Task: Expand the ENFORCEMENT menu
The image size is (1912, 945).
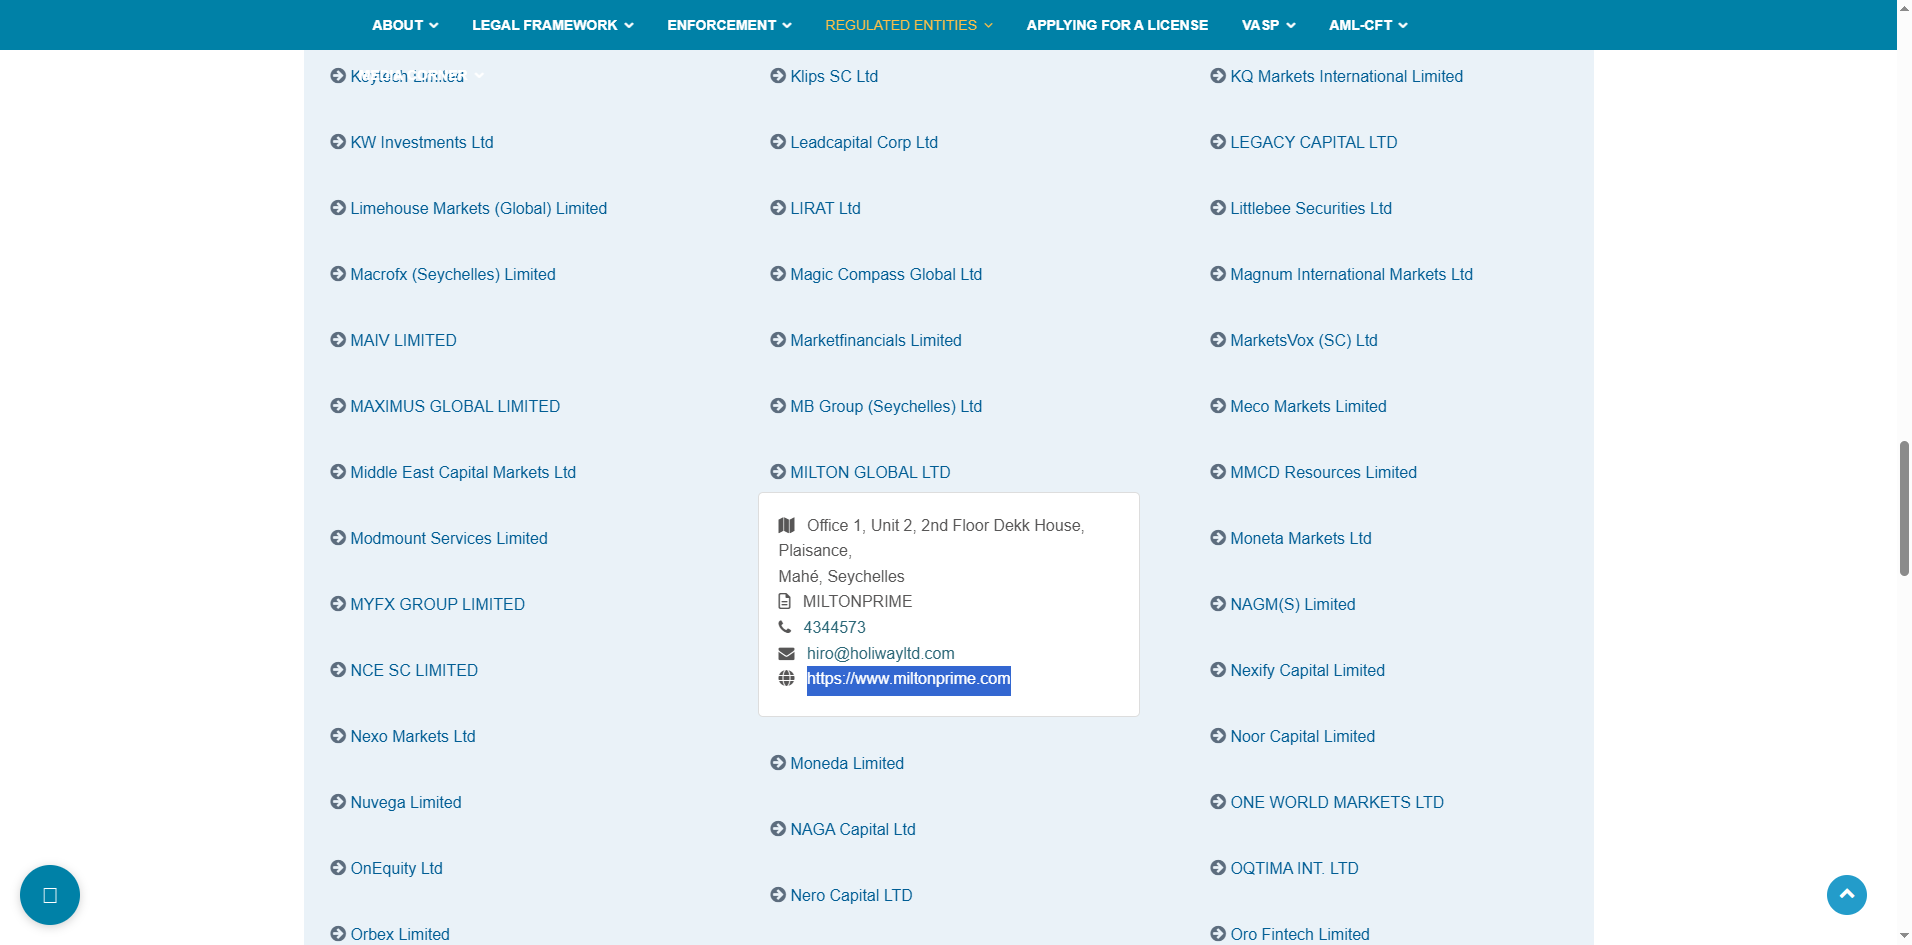Action: [729, 25]
